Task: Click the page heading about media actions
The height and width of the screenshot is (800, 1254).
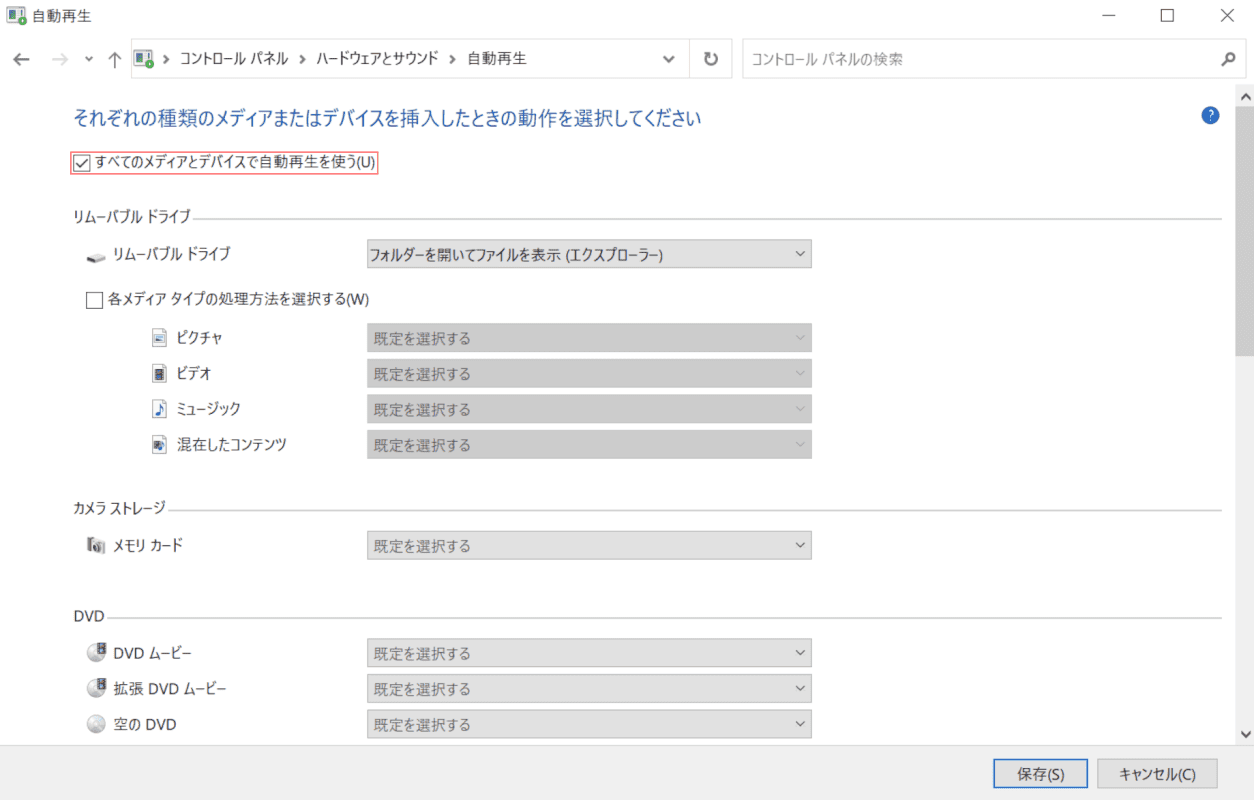Action: coord(387,118)
